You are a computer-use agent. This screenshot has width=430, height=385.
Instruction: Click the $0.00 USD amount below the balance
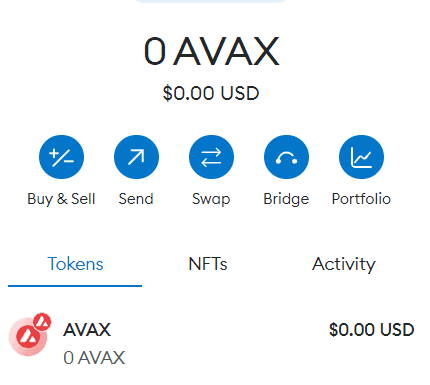click(211, 93)
